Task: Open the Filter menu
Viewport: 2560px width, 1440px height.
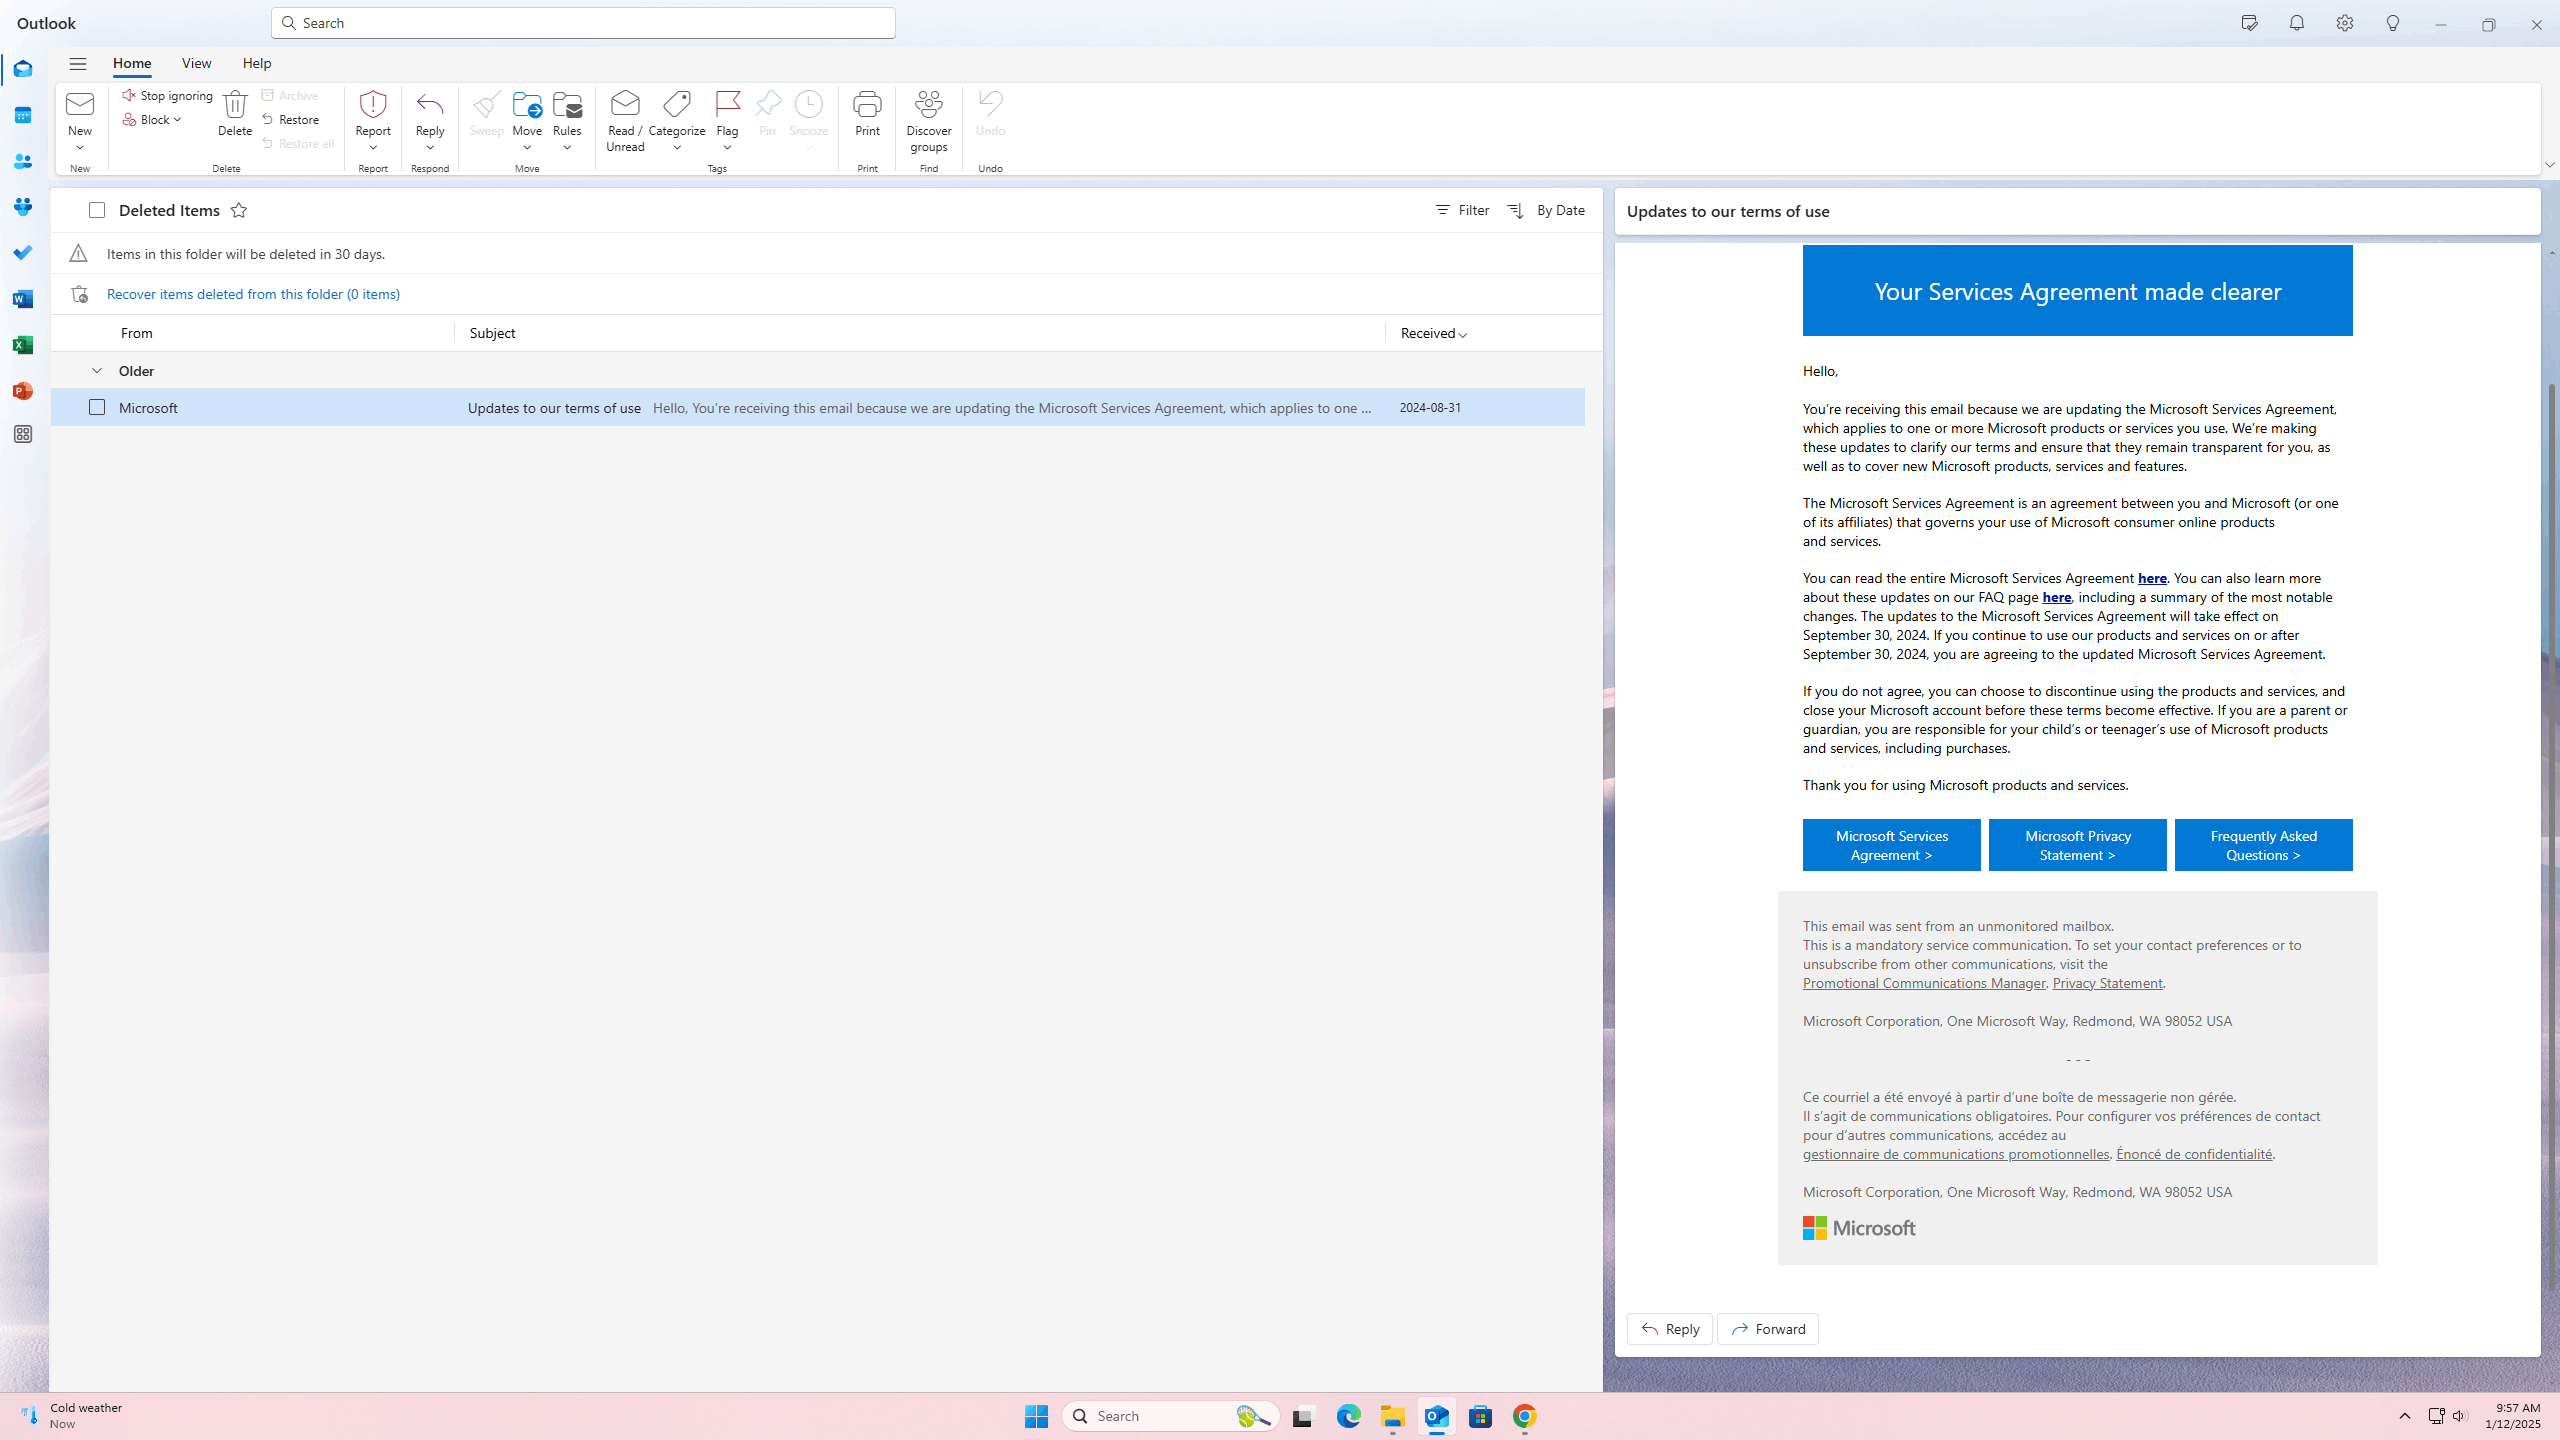Action: (x=1462, y=210)
